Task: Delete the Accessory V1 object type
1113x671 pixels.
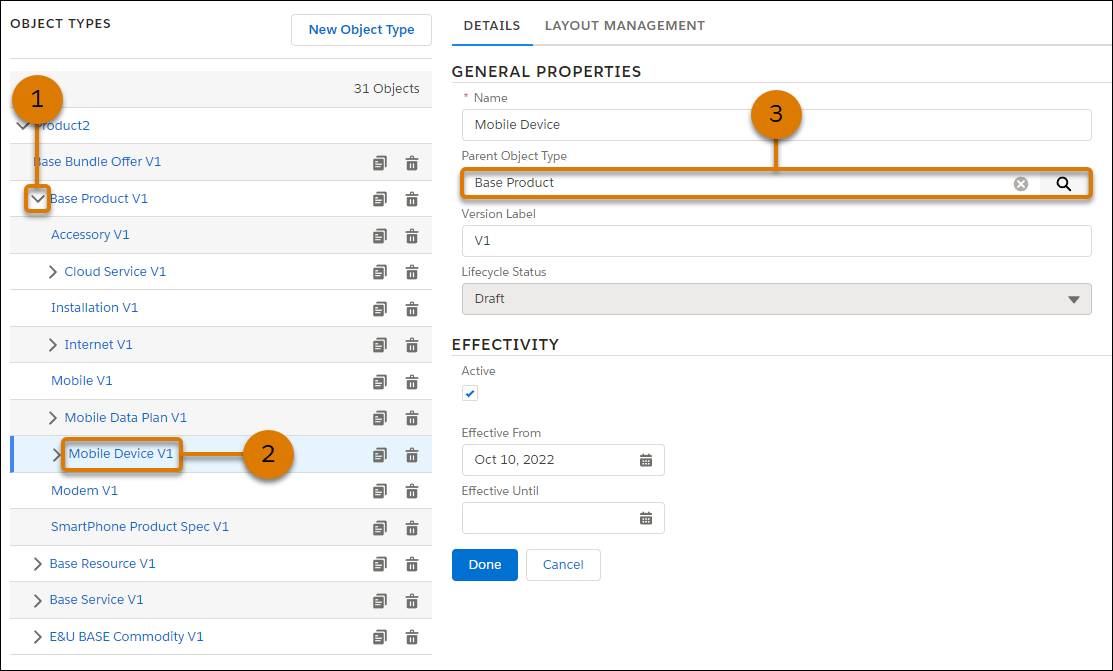Action: click(x=412, y=236)
